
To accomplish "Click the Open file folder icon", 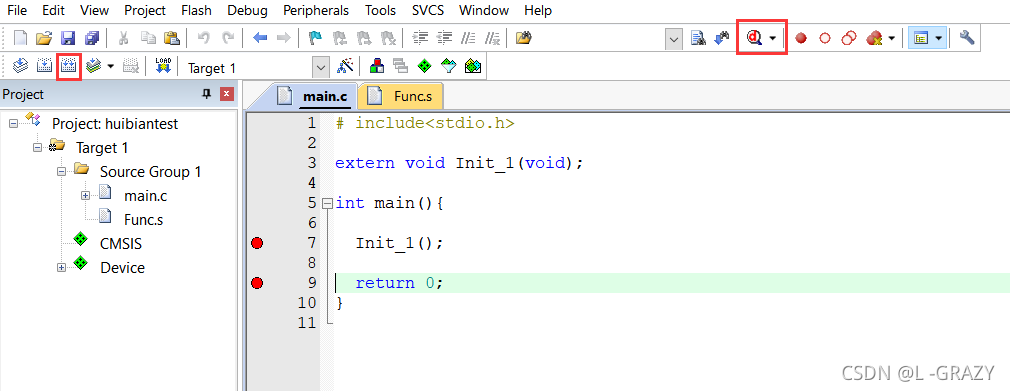I will point(43,38).
